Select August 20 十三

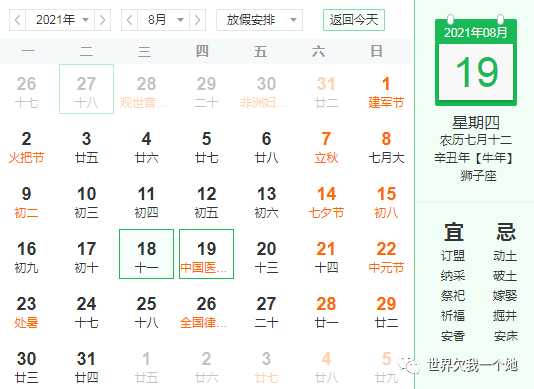tap(266, 258)
